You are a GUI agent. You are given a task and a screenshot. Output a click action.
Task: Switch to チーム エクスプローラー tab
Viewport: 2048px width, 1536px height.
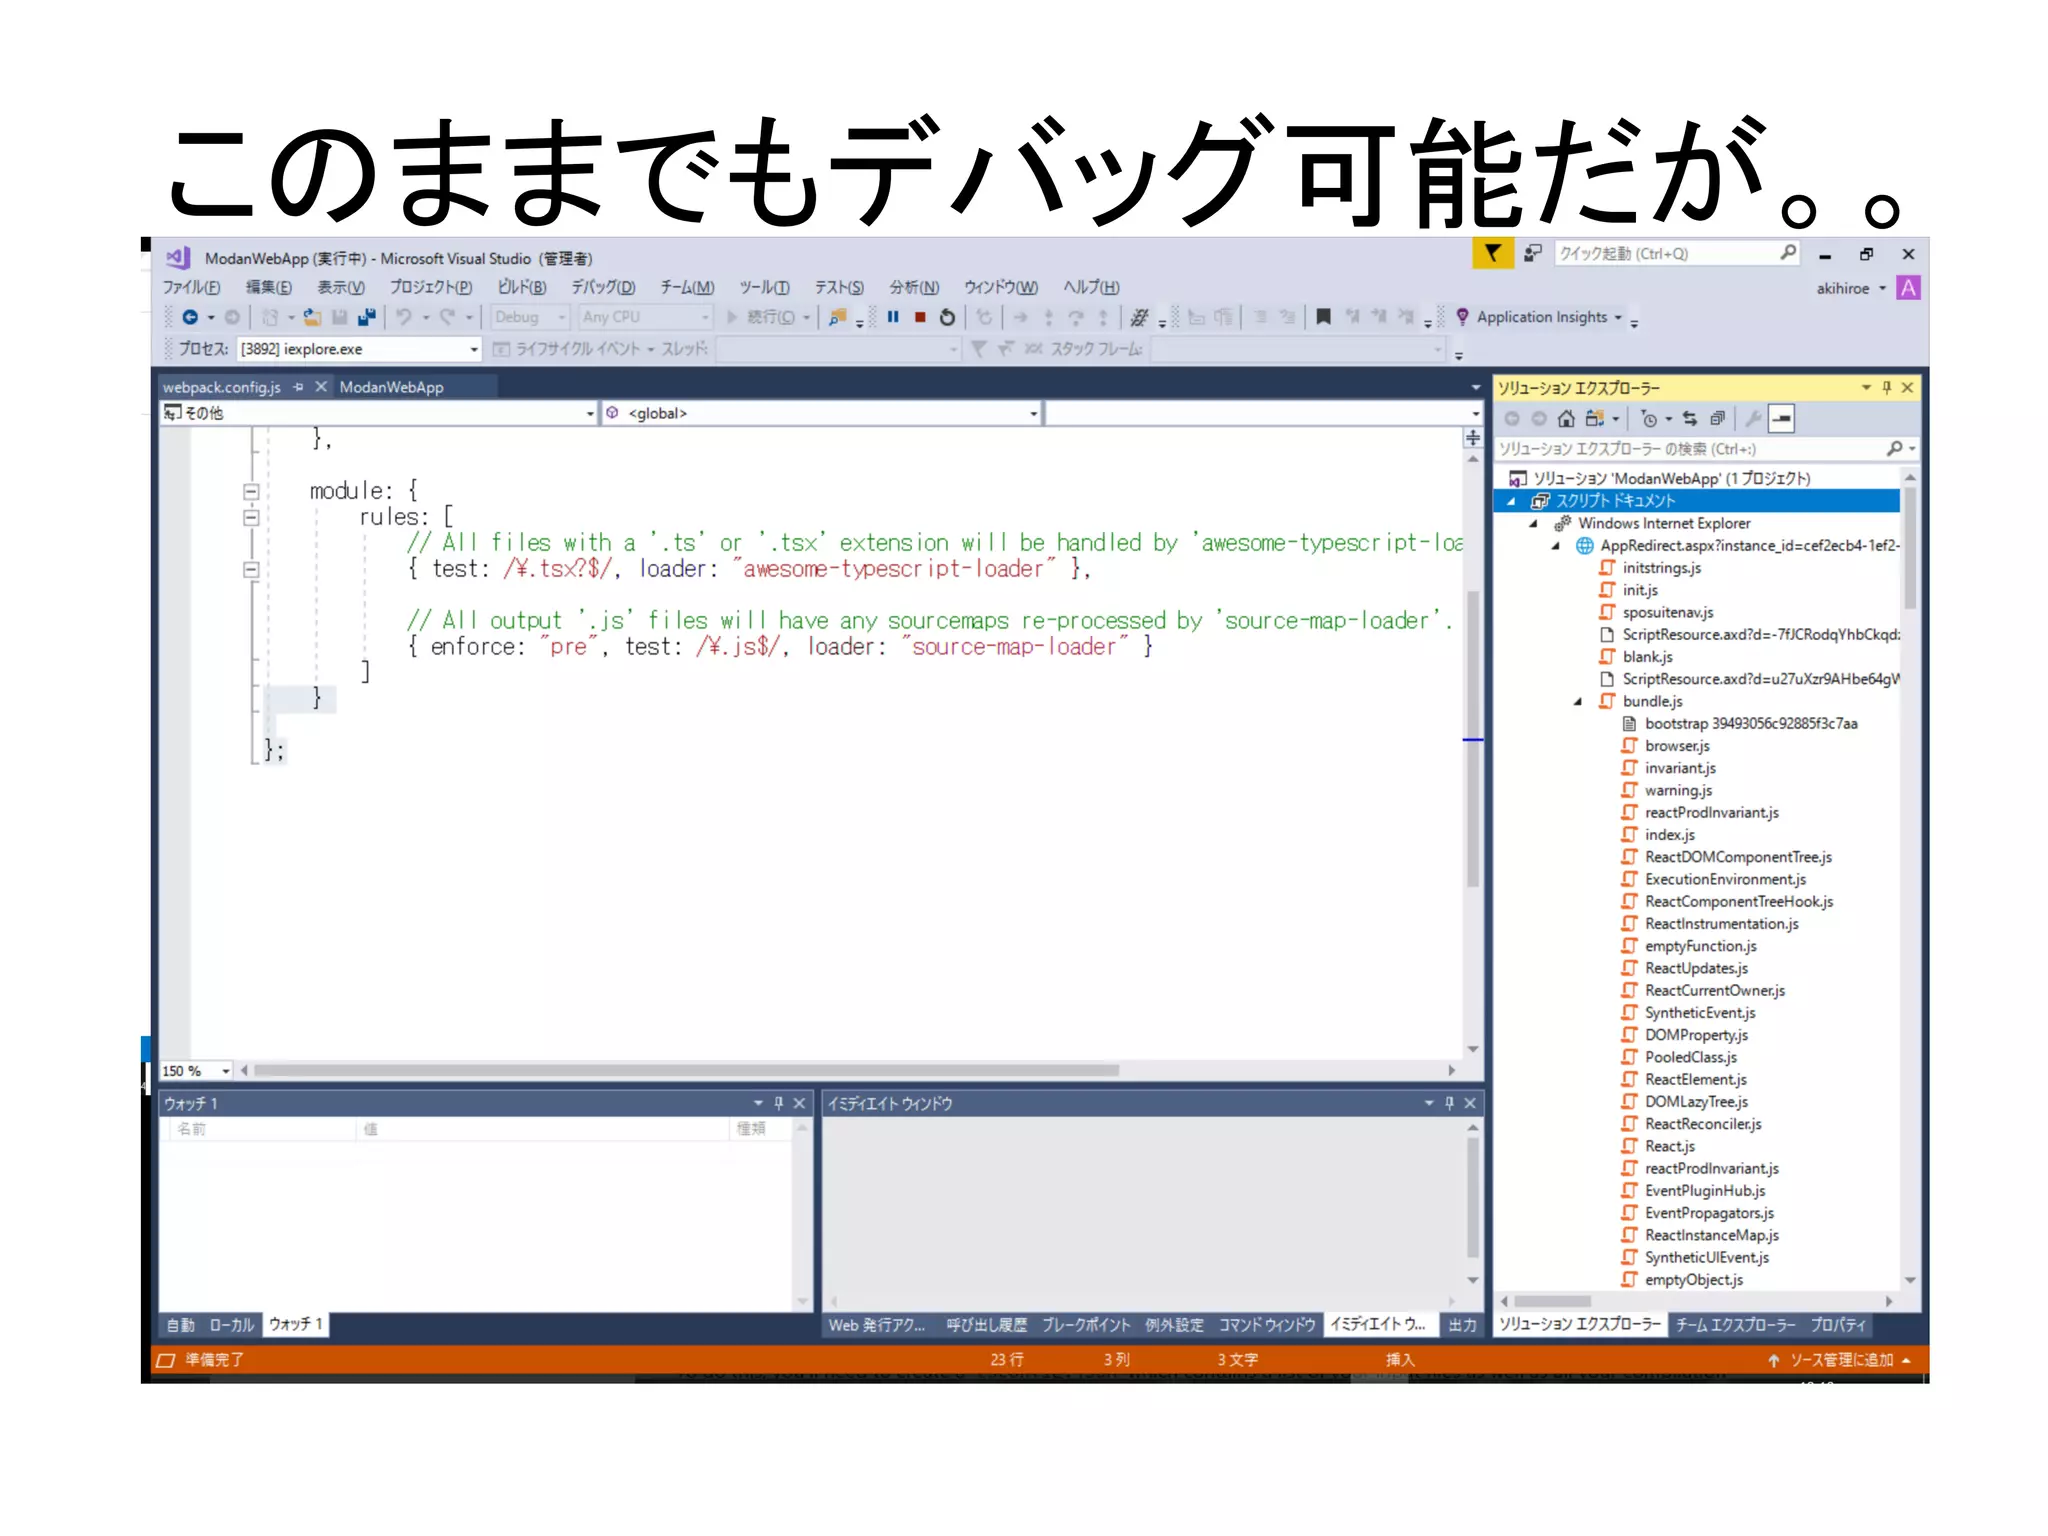[1735, 1325]
